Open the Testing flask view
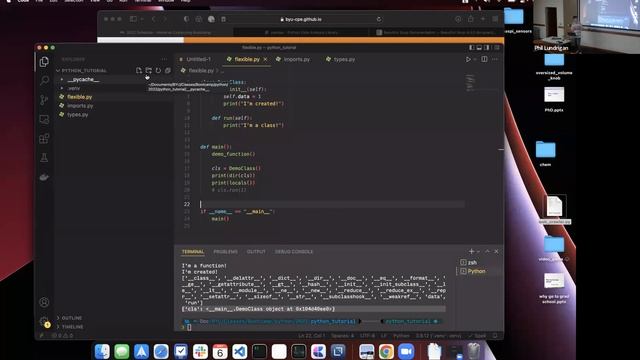Viewport: 640px width, 360px height. (x=44, y=158)
